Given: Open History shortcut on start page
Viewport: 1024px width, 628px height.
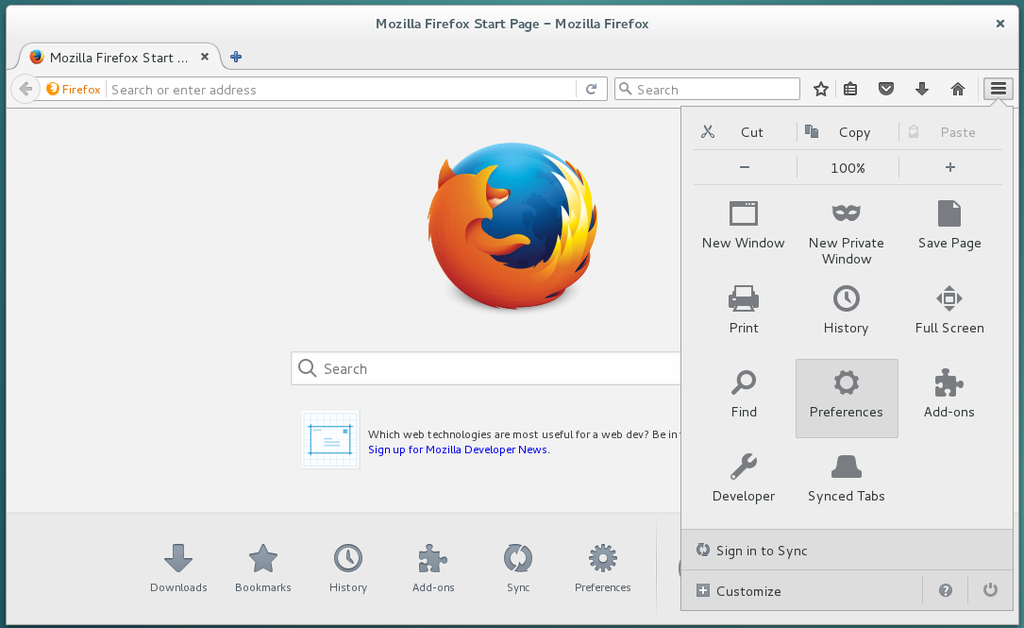Looking at the screenshot, I should tap(348, 569).
